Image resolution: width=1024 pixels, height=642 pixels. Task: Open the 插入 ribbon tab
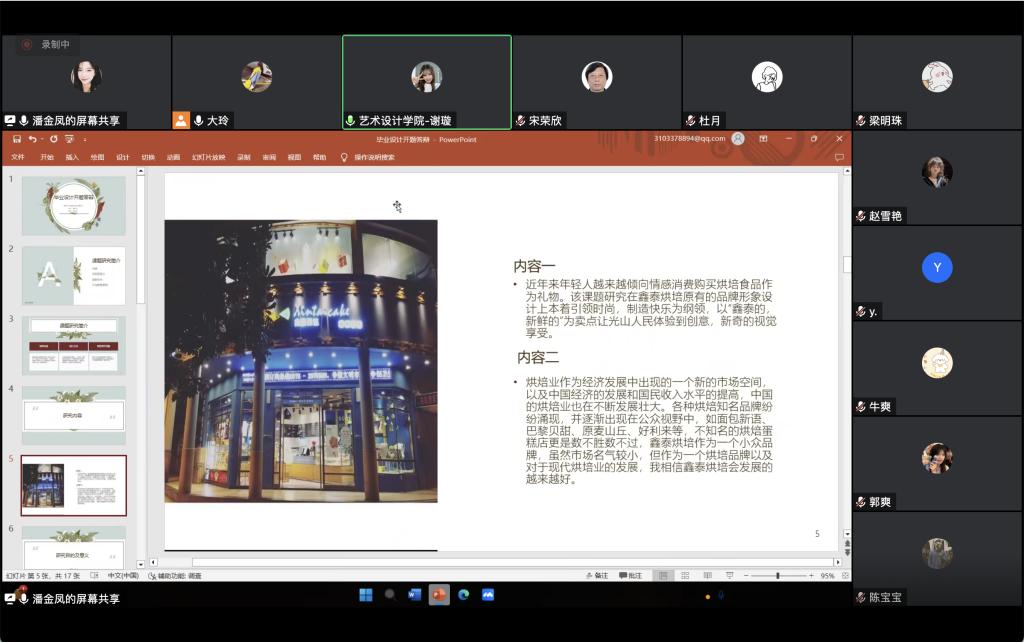click(x=72, y=157)
